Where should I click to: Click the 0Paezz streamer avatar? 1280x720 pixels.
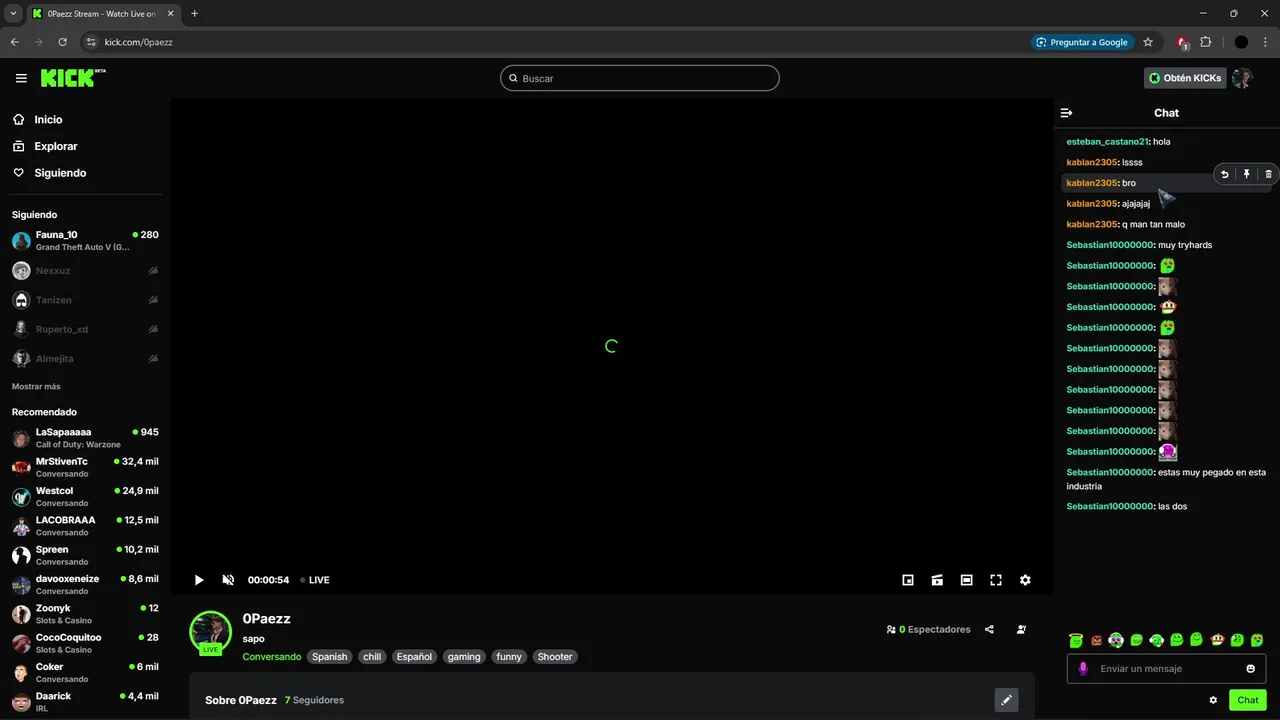click(x=211, y=632)
